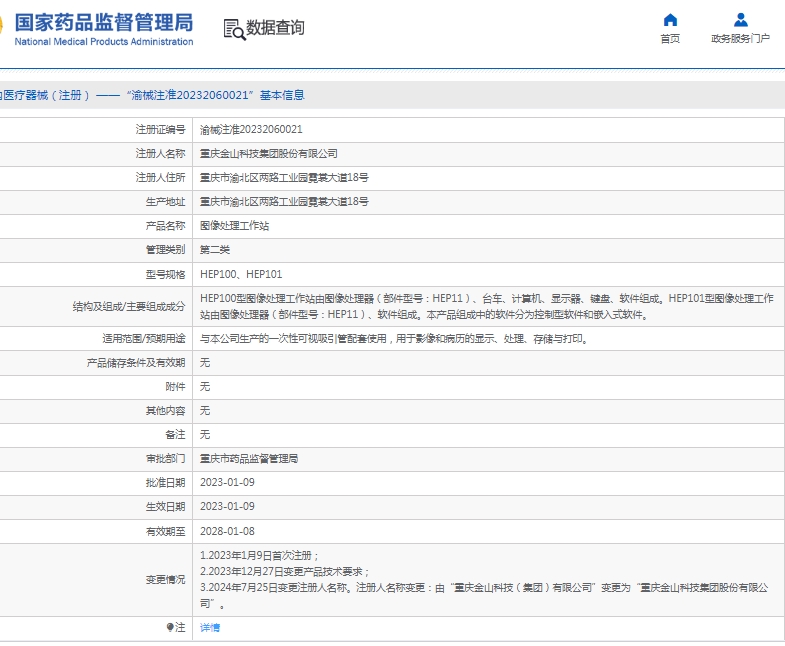Click the 审批部门 label
The width and height of the screenshot is (785, 646).
[x=165, y=459]
